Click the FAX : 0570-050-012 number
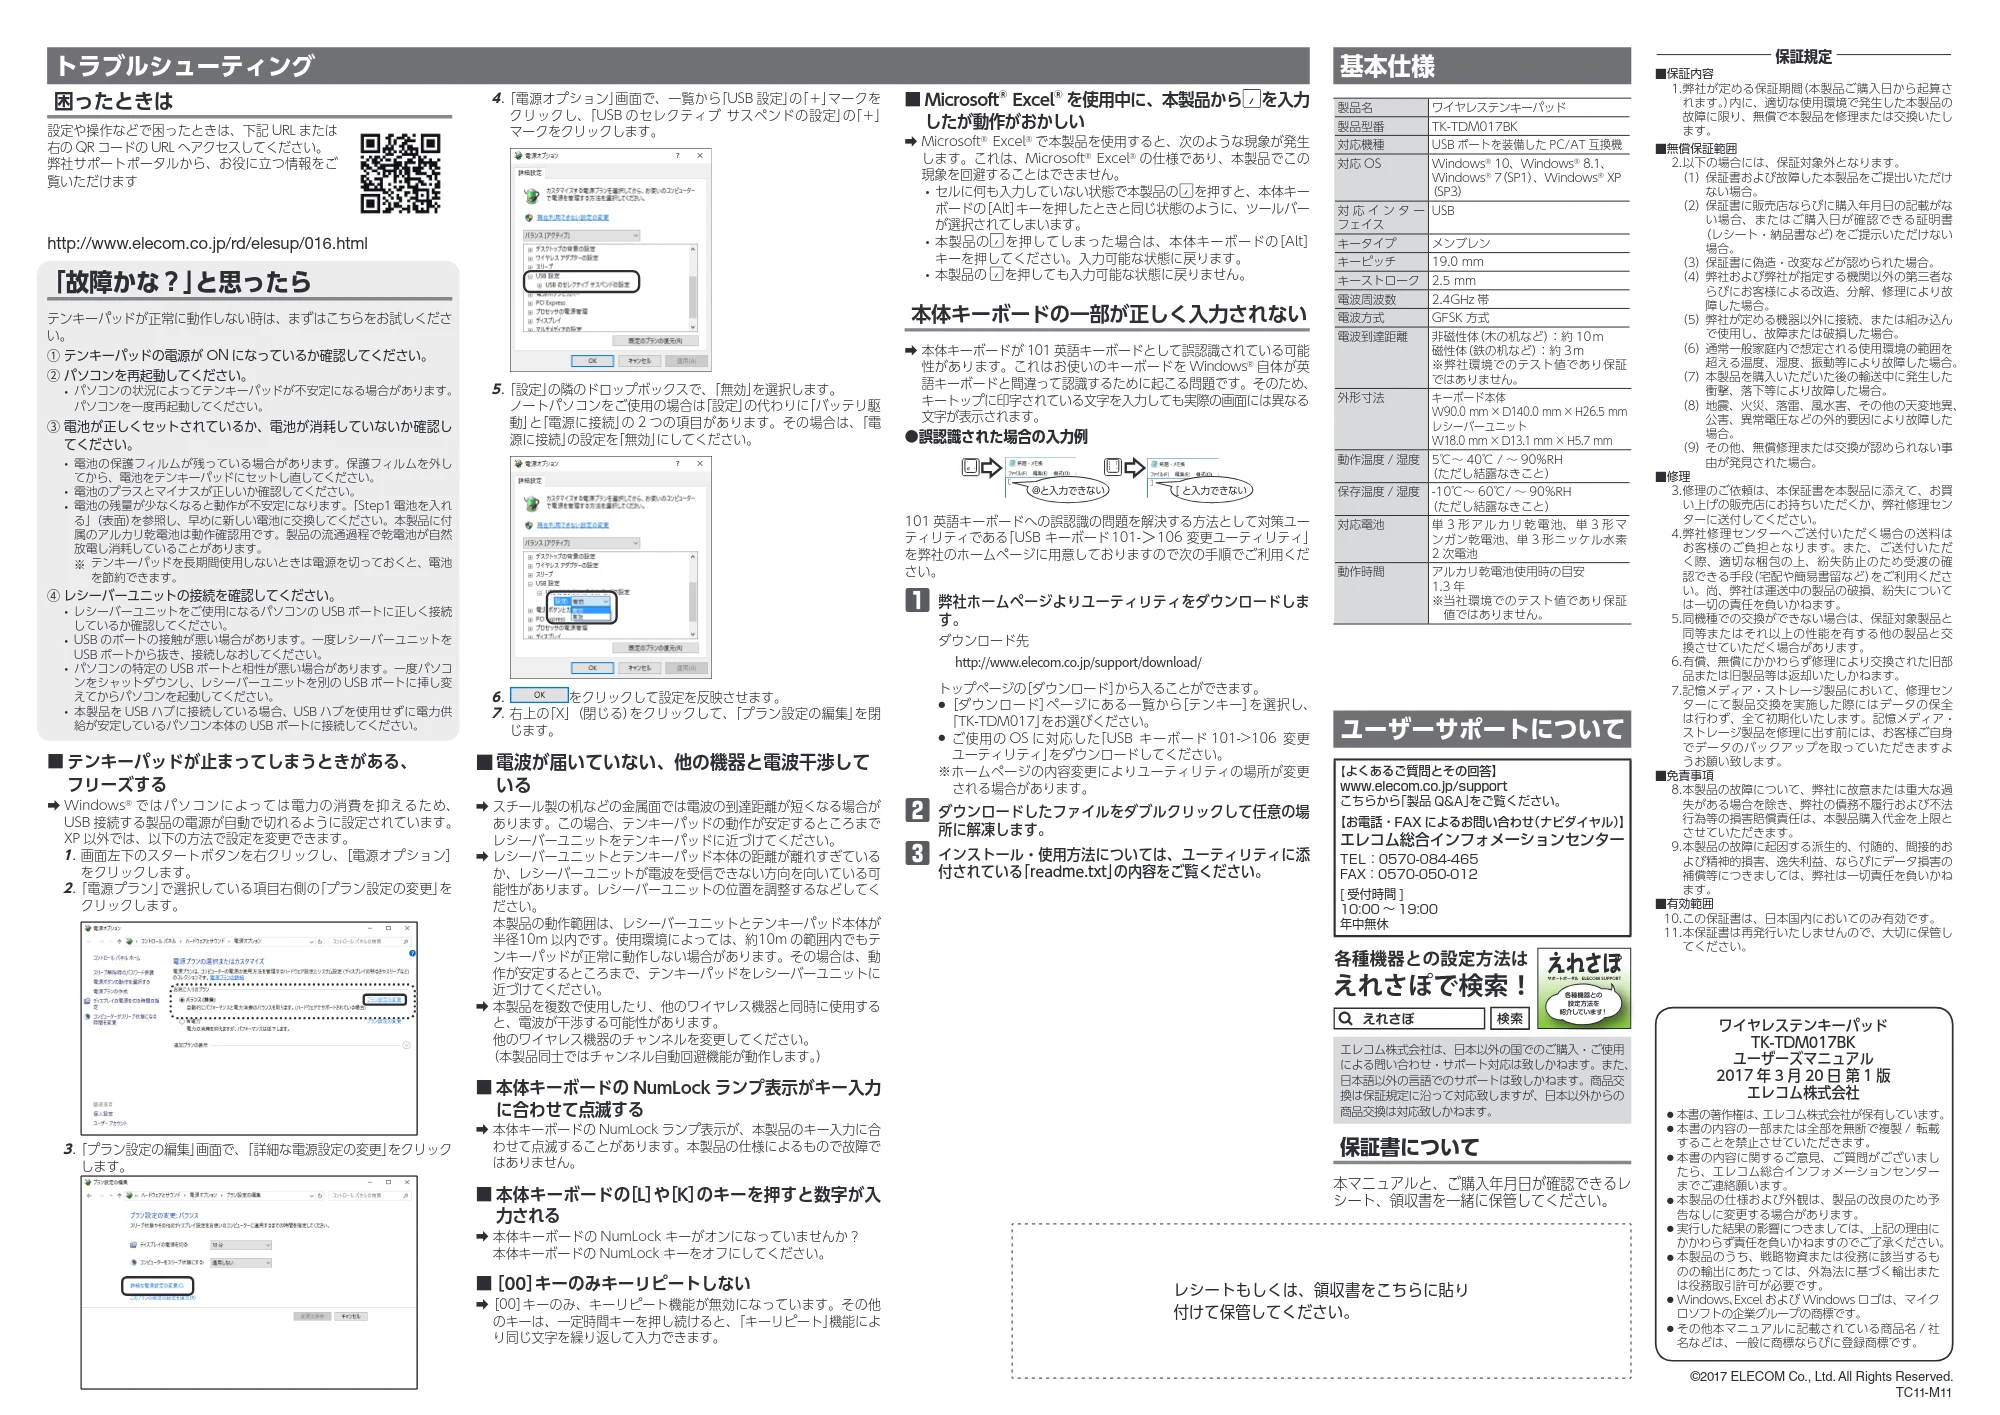Image resolution: width=2000 pixels, height=1415 pixels. (1409, 874)
